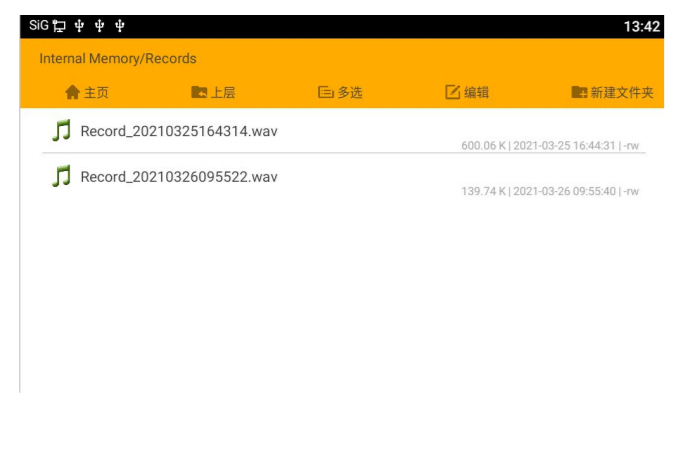This screenshot has height=462, width=699.
Task: Click the music note icon of Record_20210326095522.wav
Action: tap(62, 176)
